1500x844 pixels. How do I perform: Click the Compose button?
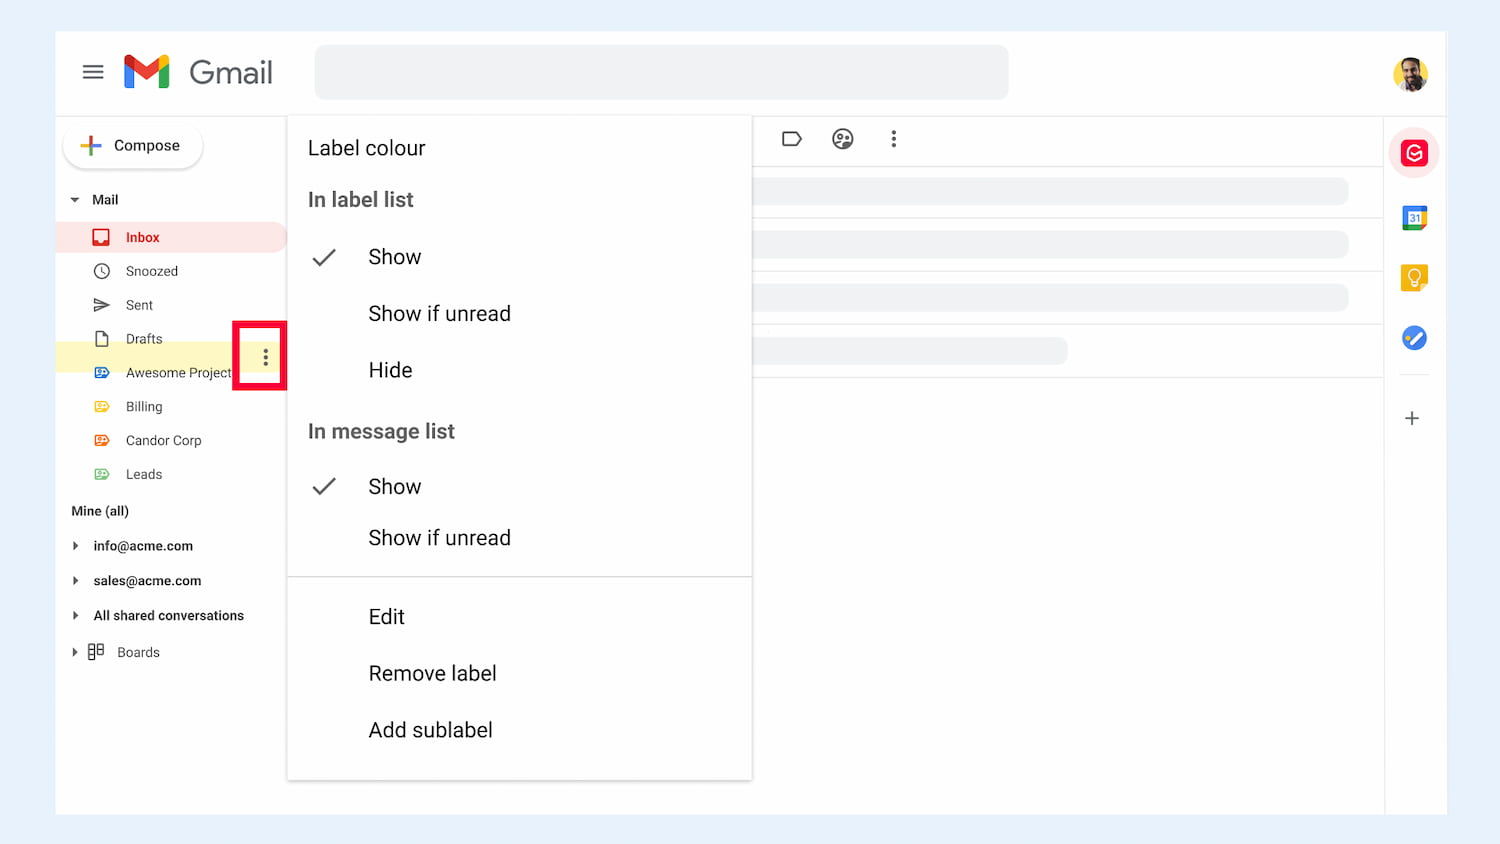pyautogui.click(x=132, y=145)
